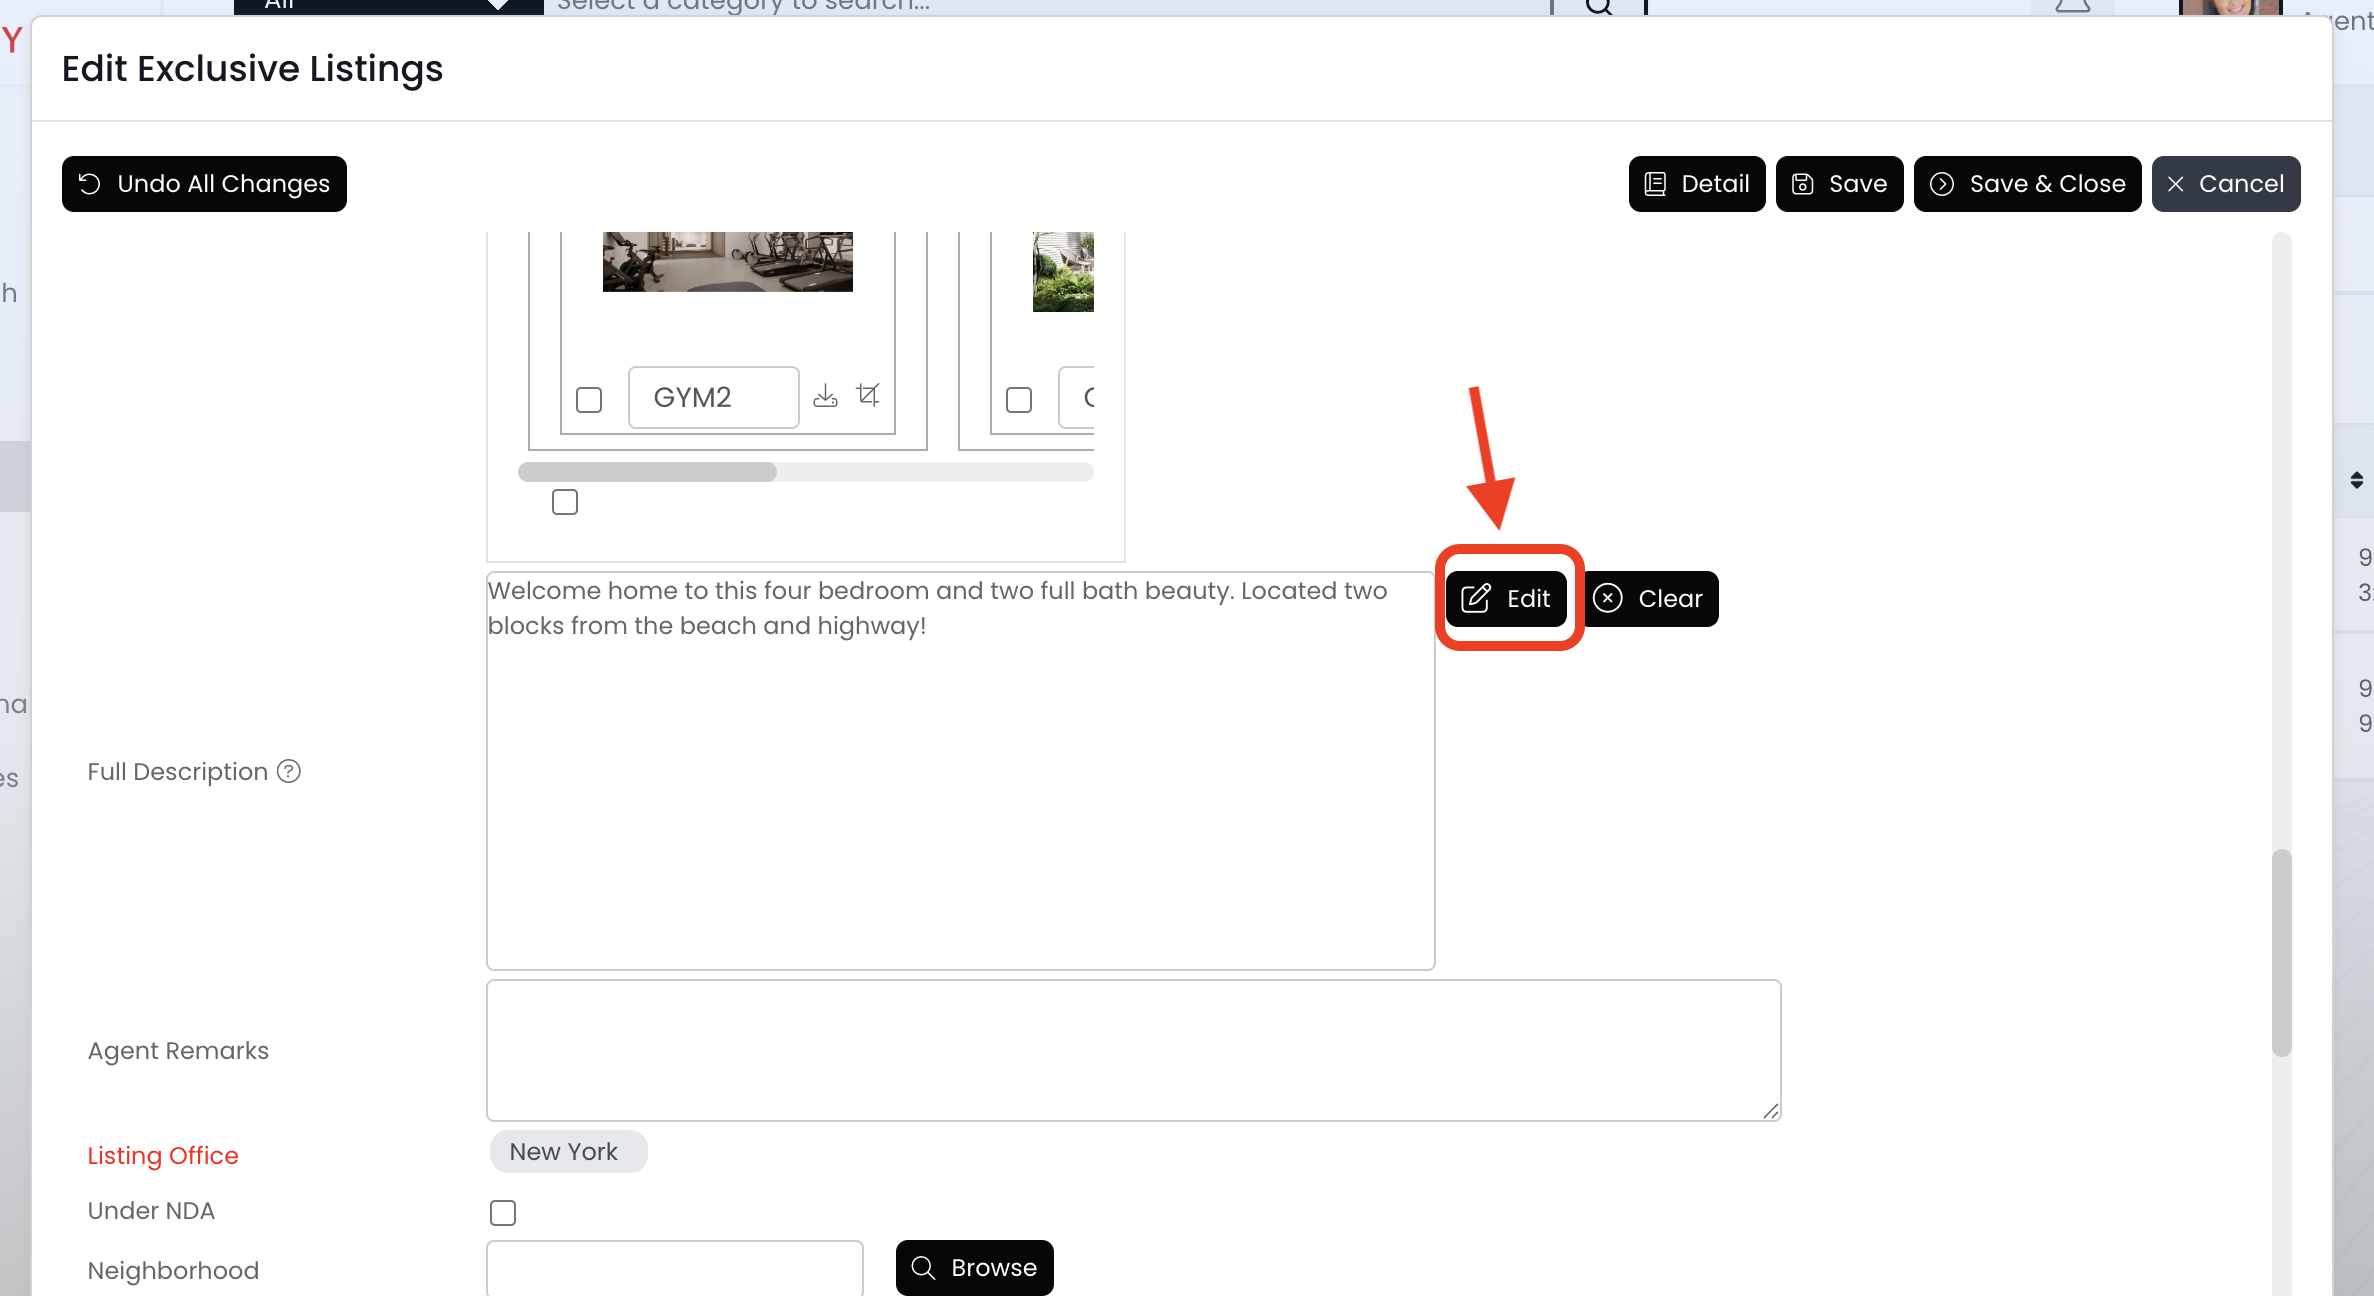Image resolution: width=2374 pixels, height=1296 pixels.
Task: Click Undo All Changes
Action: [204, 184]
